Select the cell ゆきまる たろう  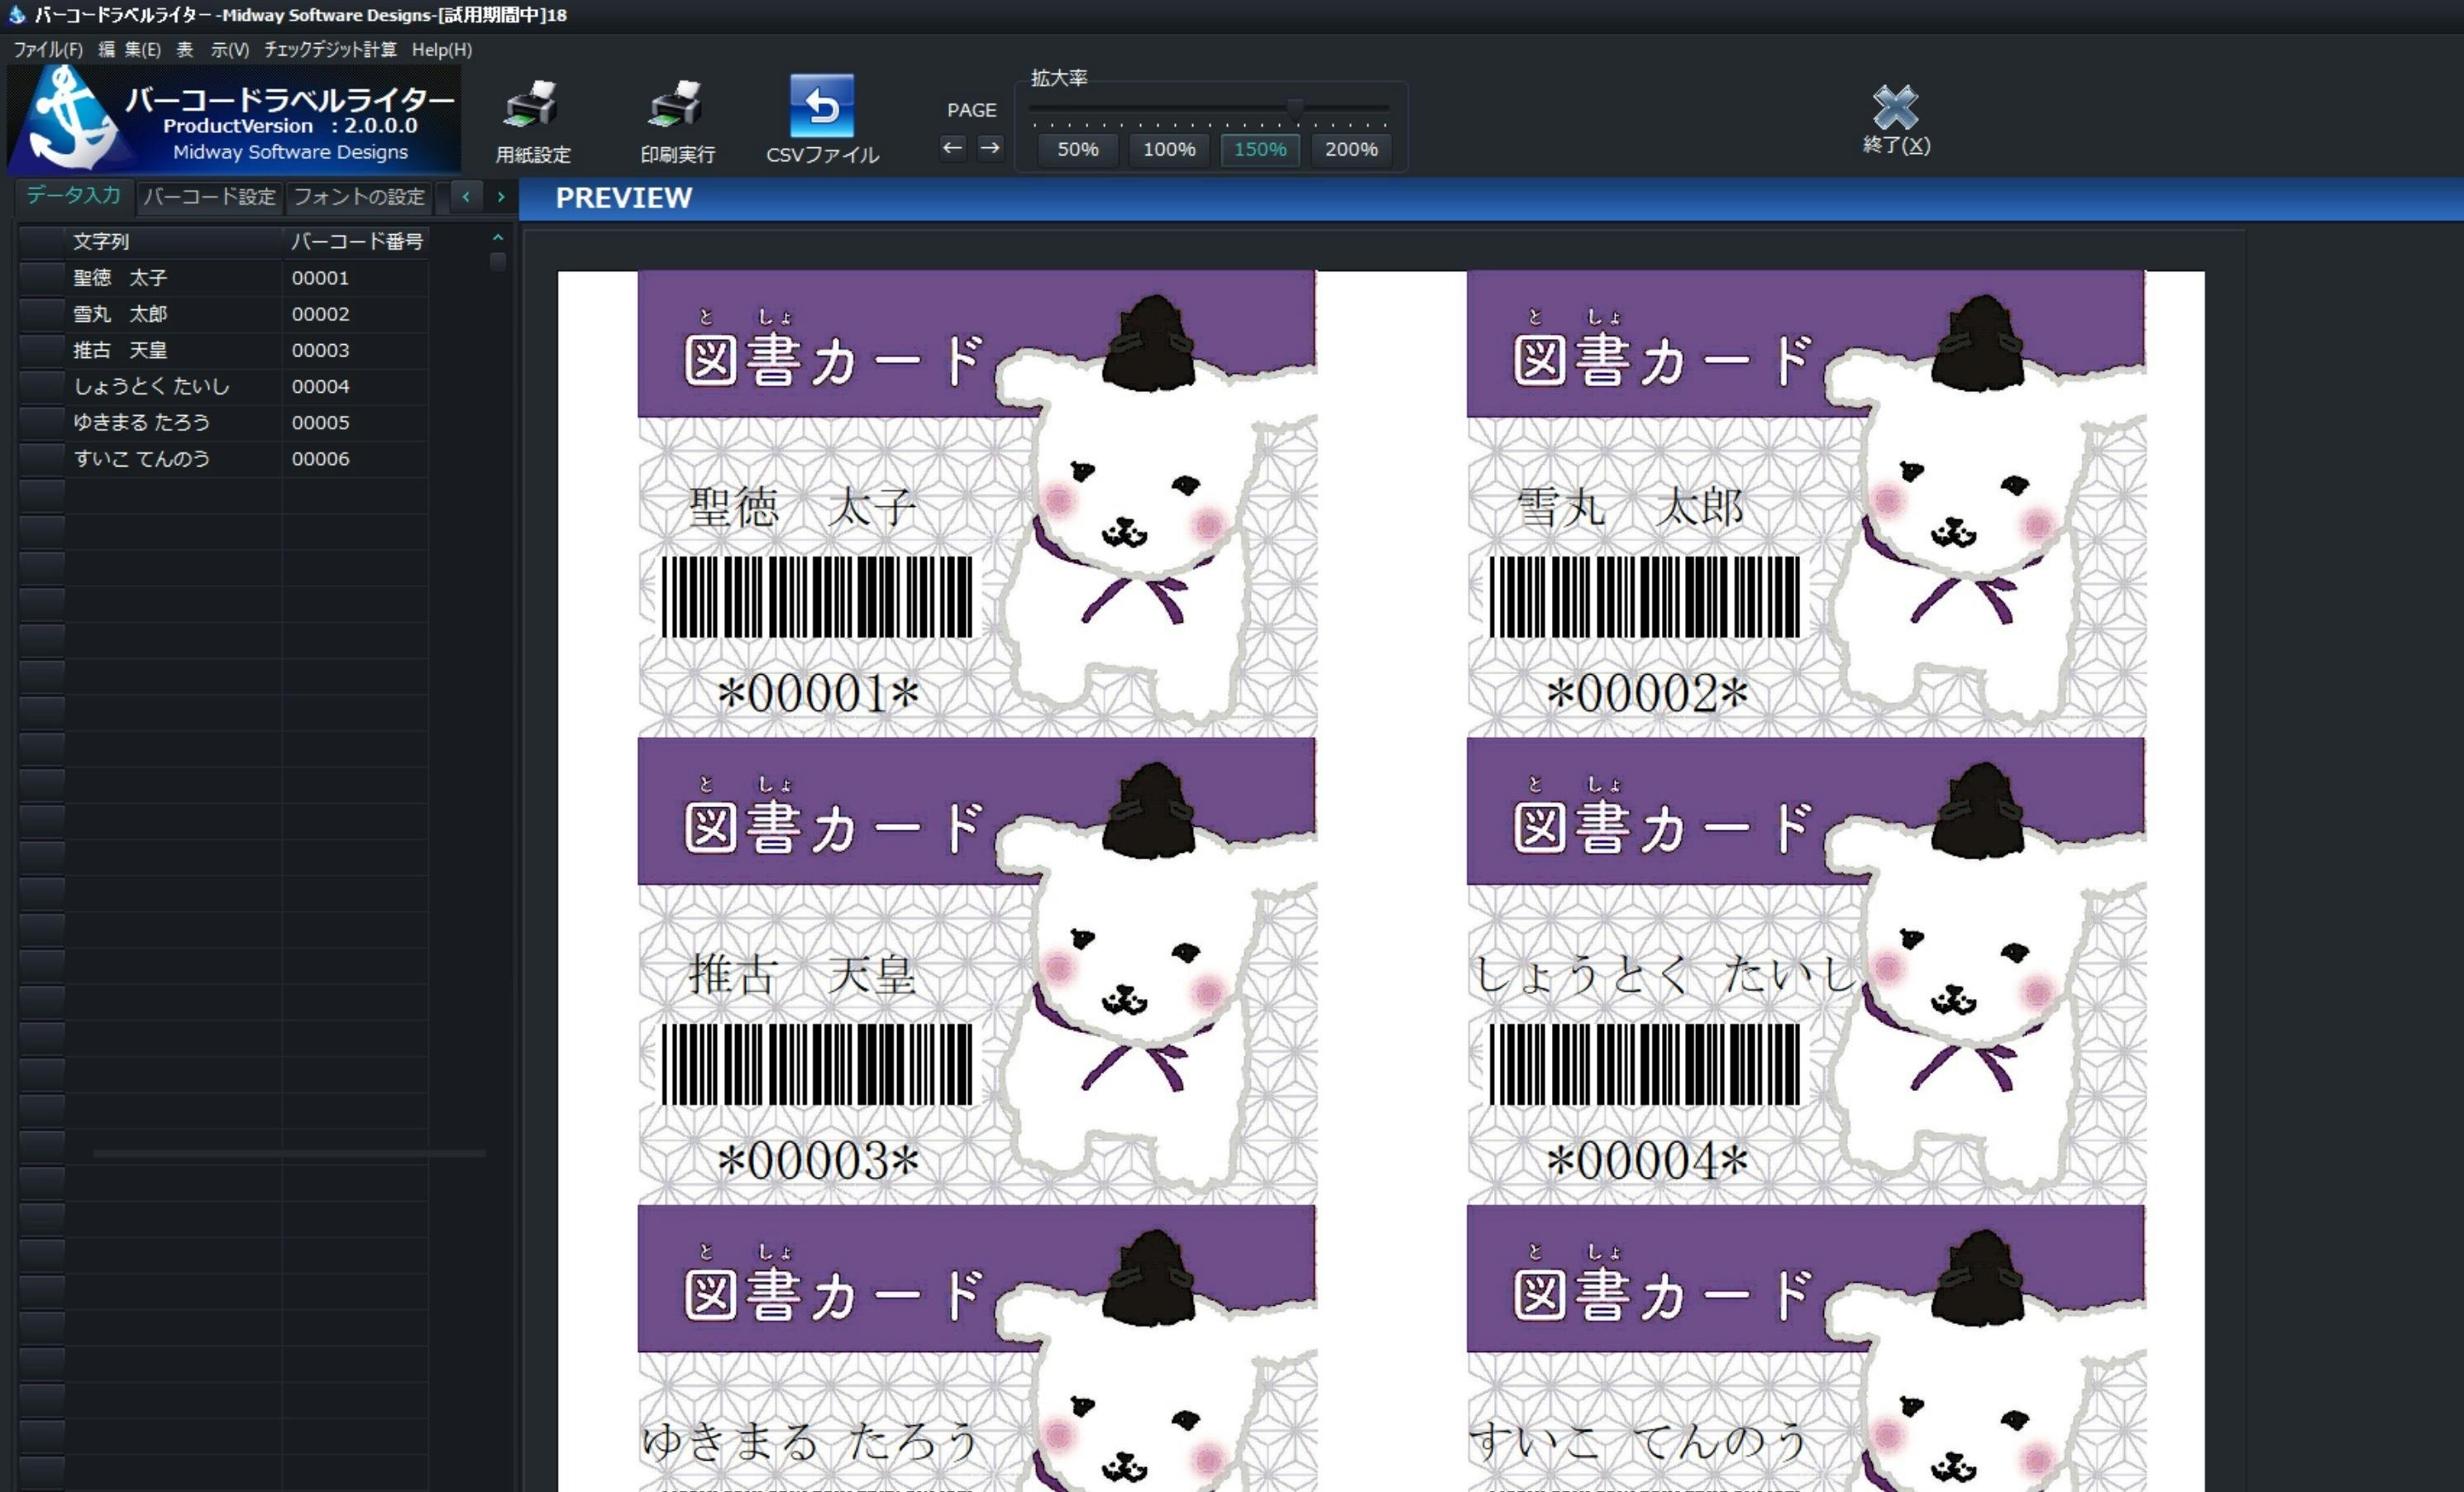coord(173,422)
